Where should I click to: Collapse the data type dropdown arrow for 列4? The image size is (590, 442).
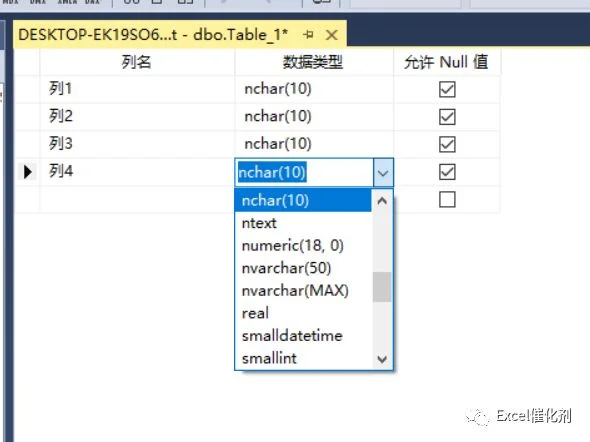point(383,173)
